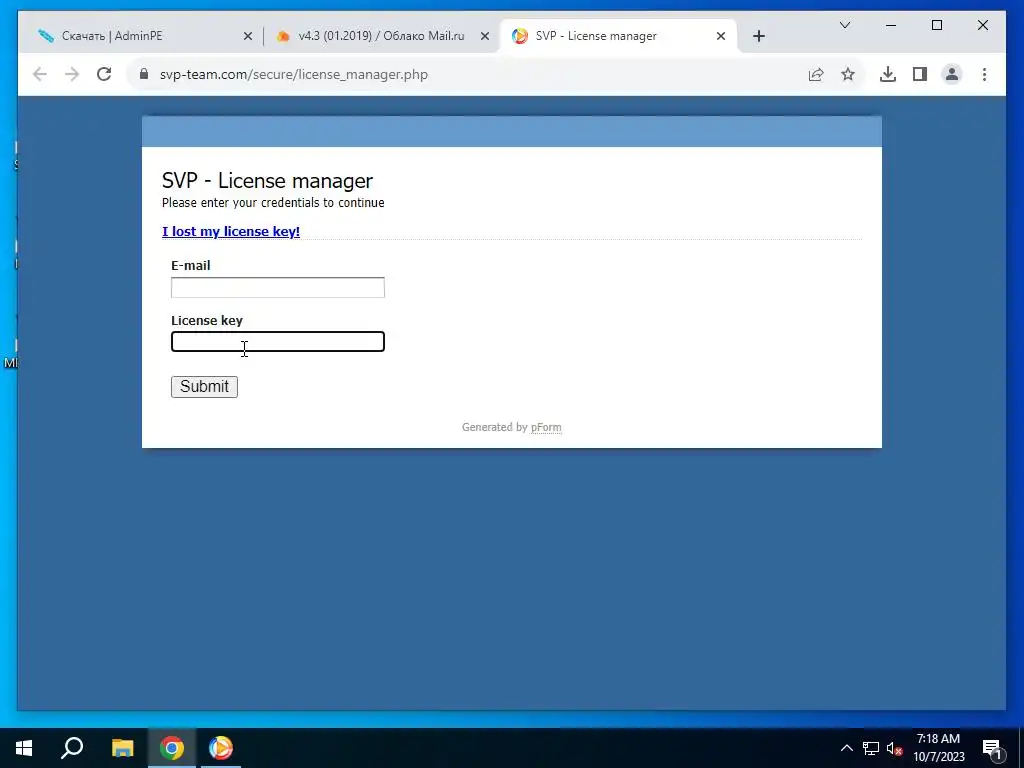
Task: Go back using the browser back arrow
Action: pos(40,74)
